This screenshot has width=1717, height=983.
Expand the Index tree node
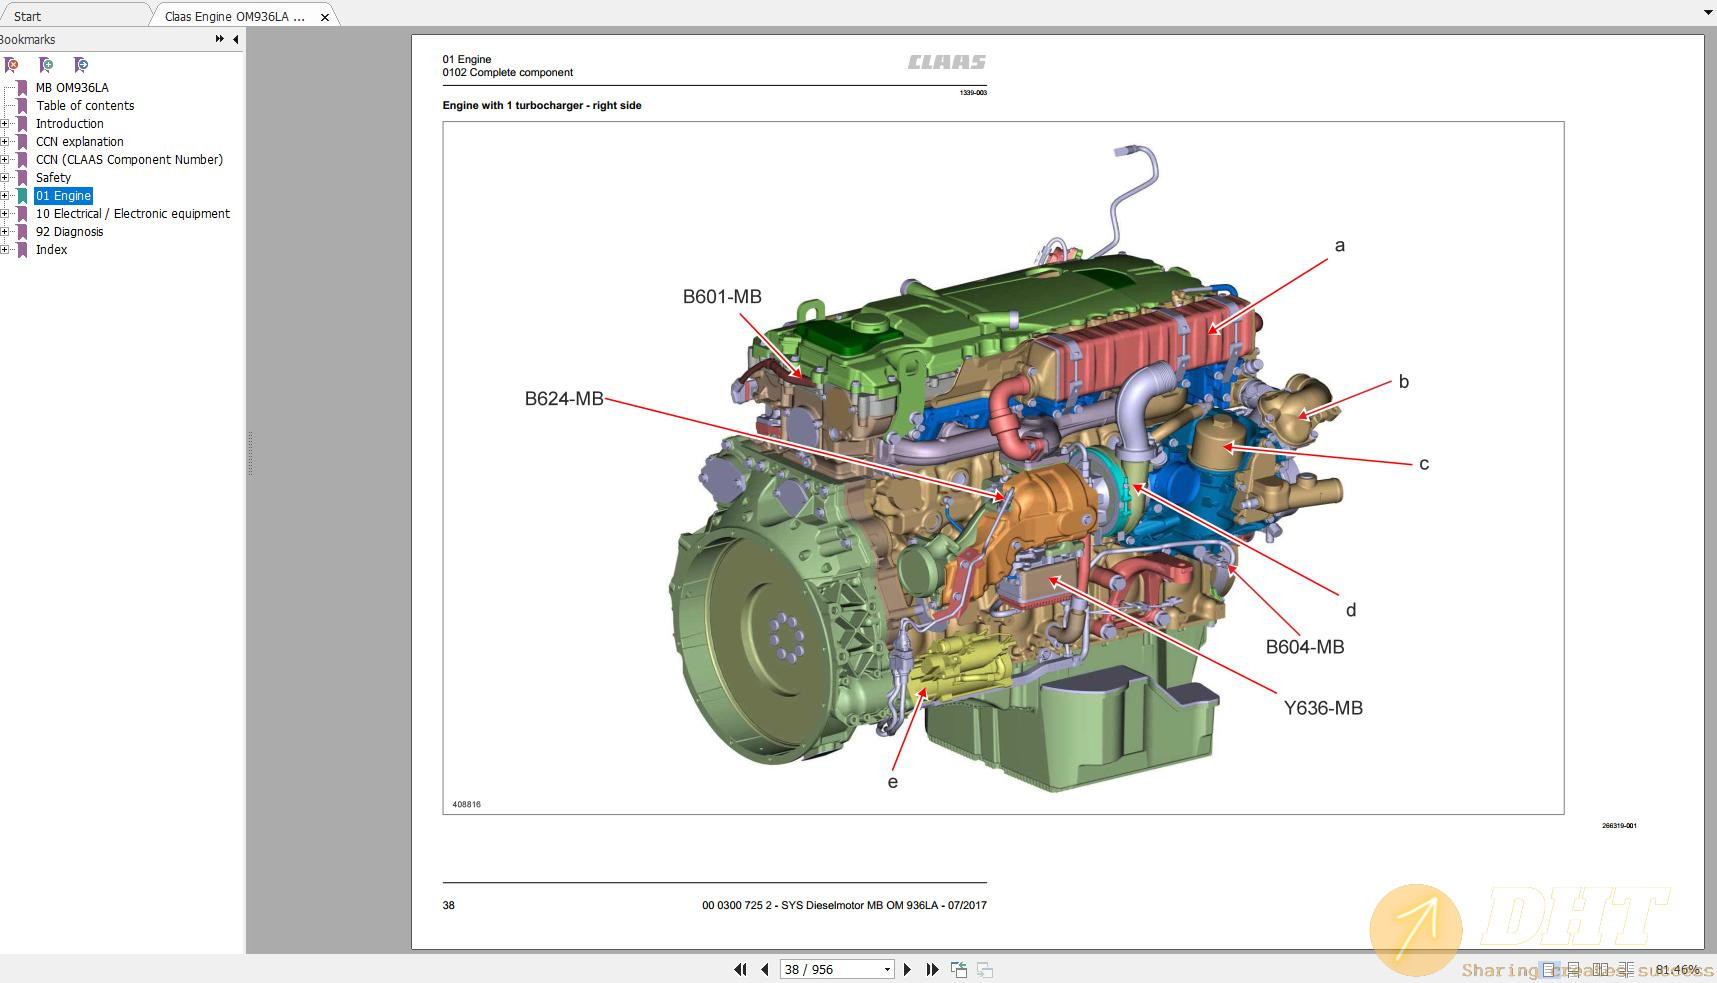pyautogui.click(x=4, y=250)
